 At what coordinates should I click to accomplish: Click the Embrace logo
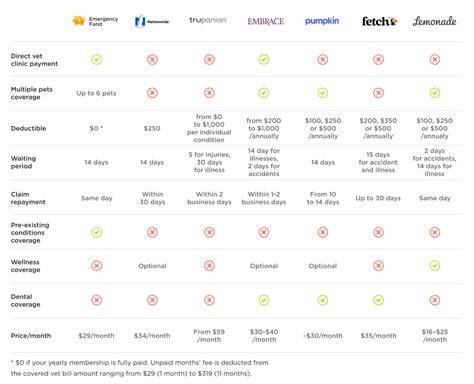(266, 21)
